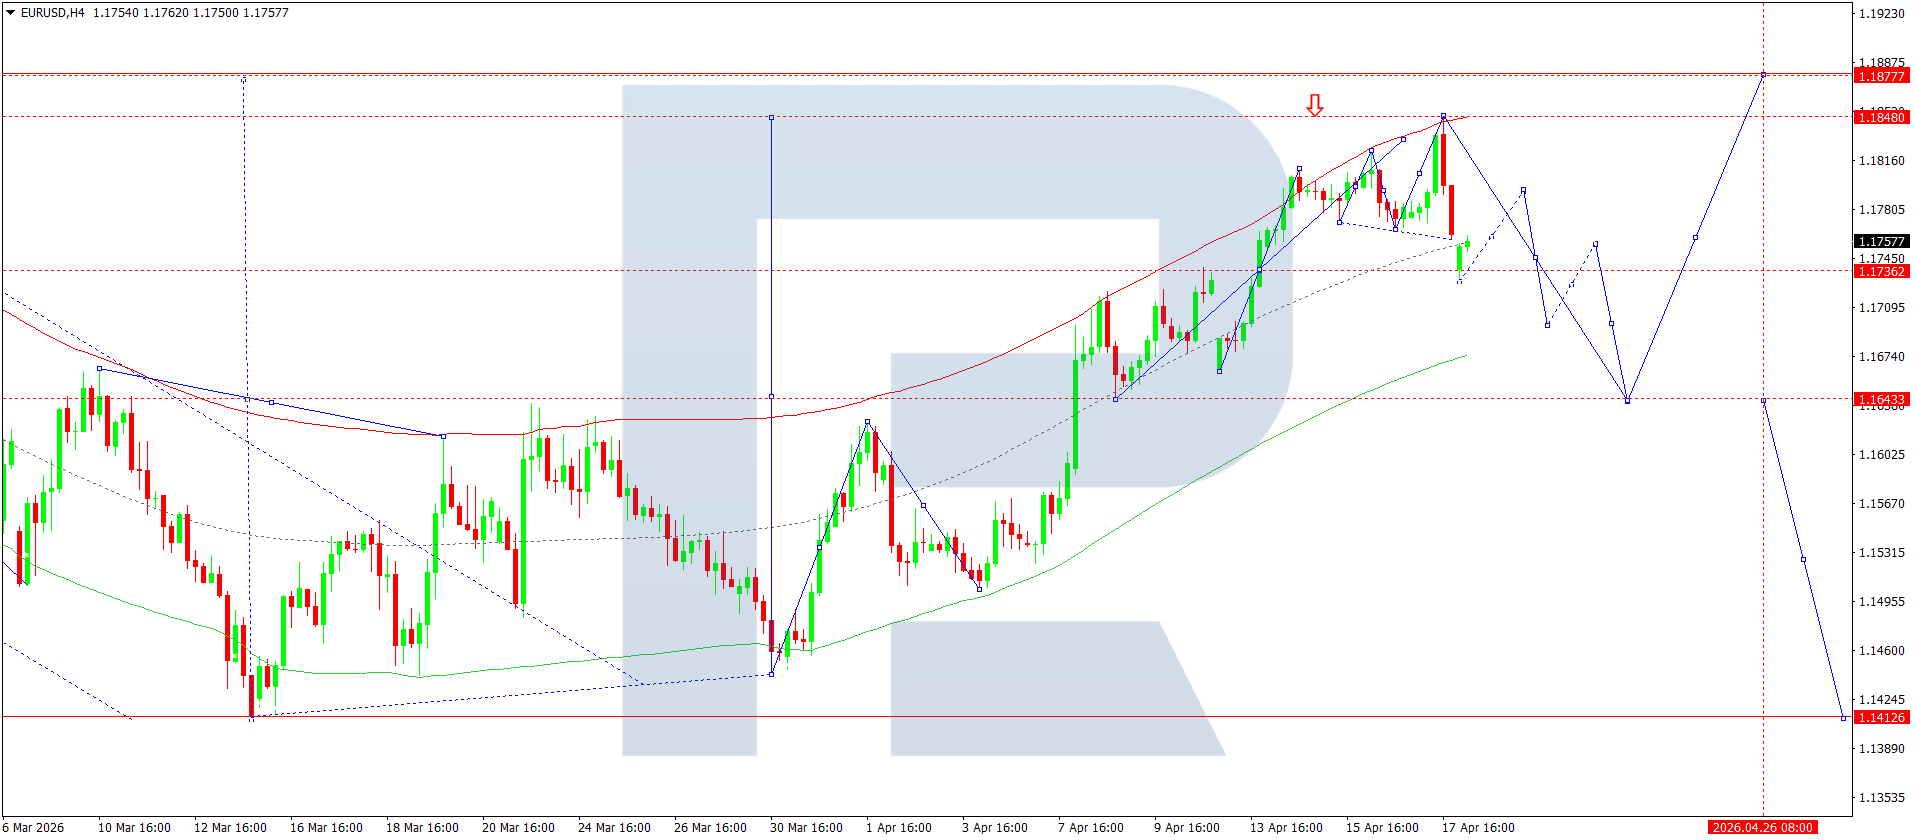Click the EURUSD,H4 symbol title text
The image size is (1916, 840).
click(x=53, y=13)
